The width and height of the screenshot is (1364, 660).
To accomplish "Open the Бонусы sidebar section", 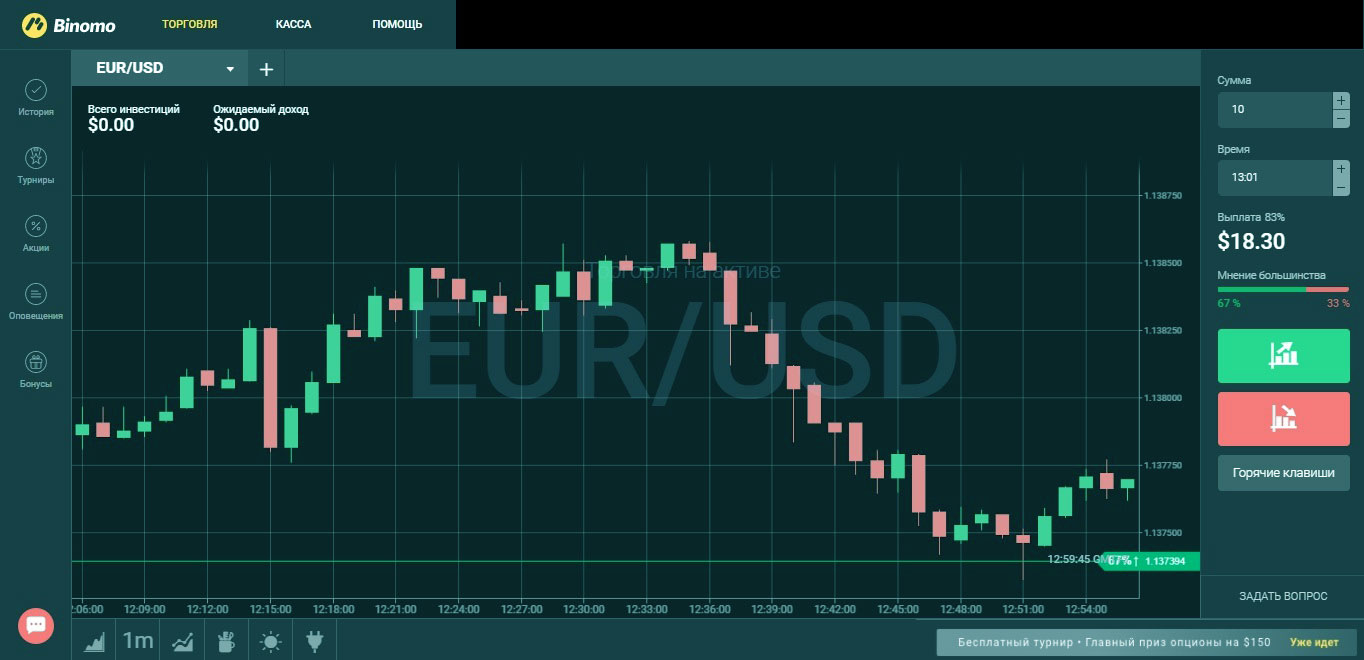I will coord(36,370).
